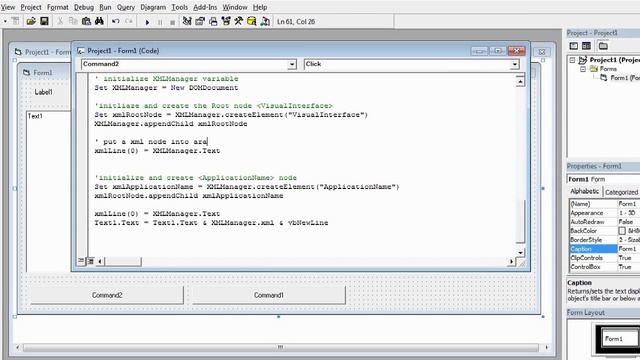Click View Code icon in Project panel

574,46
